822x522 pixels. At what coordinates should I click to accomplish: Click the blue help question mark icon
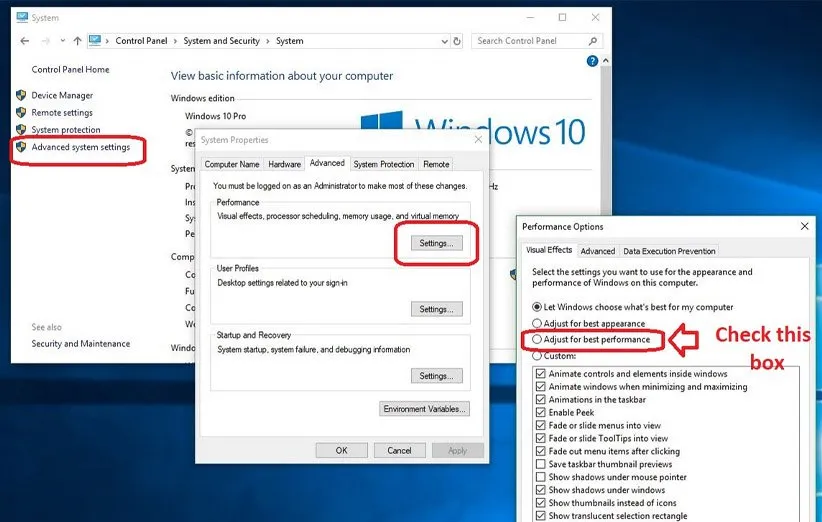(x=592, y=62)
